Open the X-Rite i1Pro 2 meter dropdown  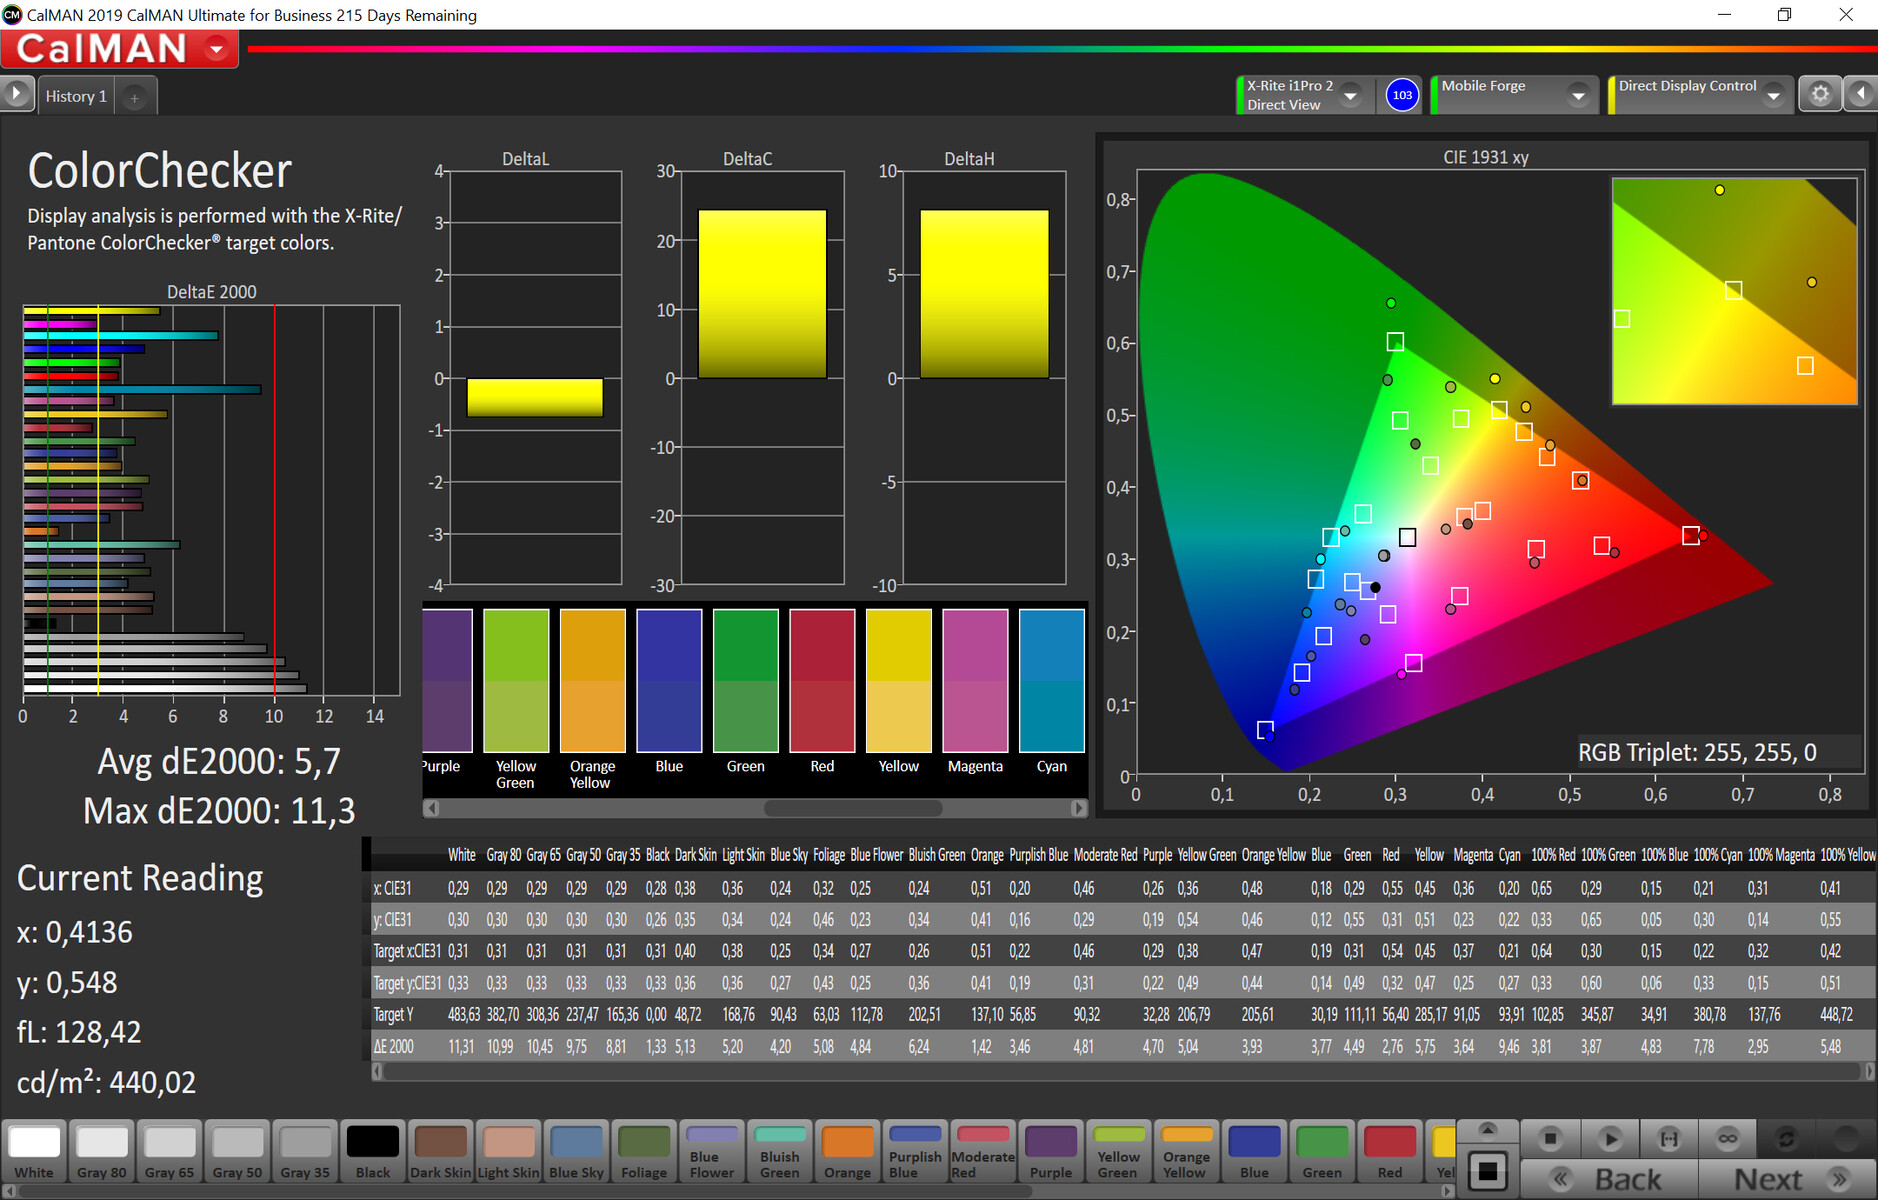1350,95
